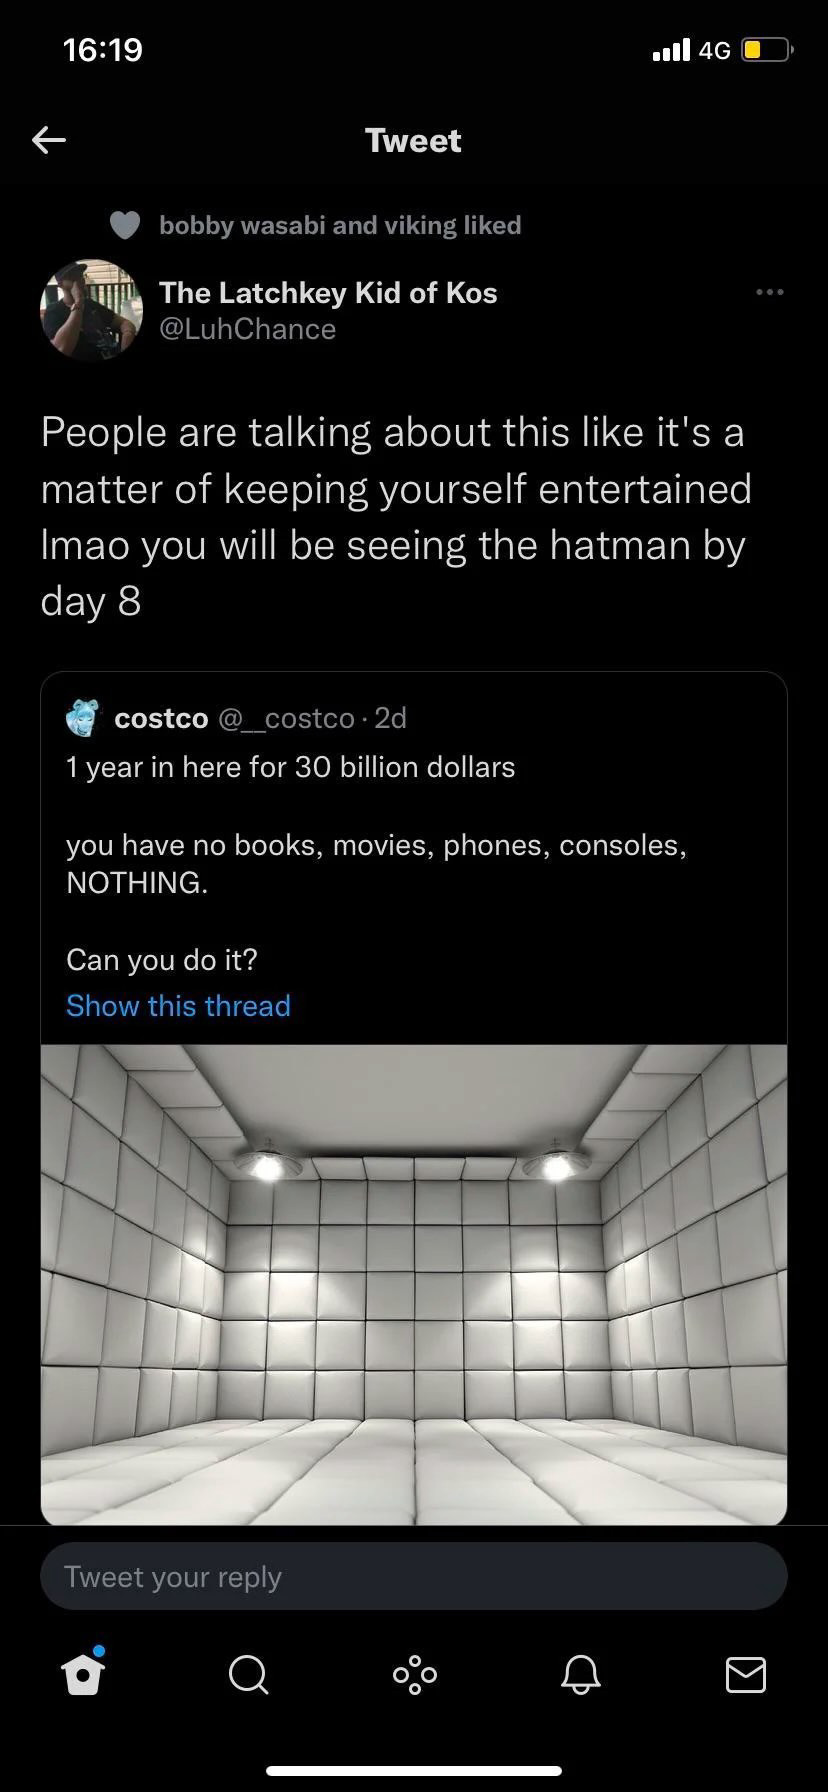The image size is (828, 1792).
Task: Open The Latchkey Kid of Kos profile name
Action: pos(328,292)
